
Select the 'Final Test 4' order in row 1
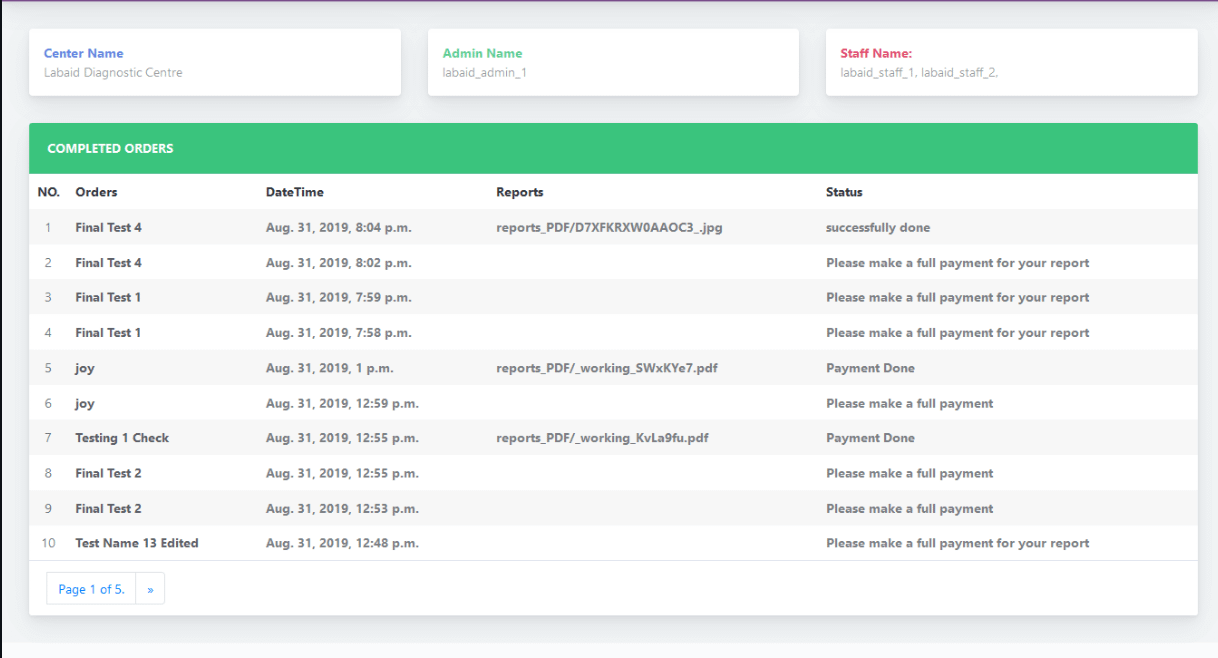(x=108, y=227)
